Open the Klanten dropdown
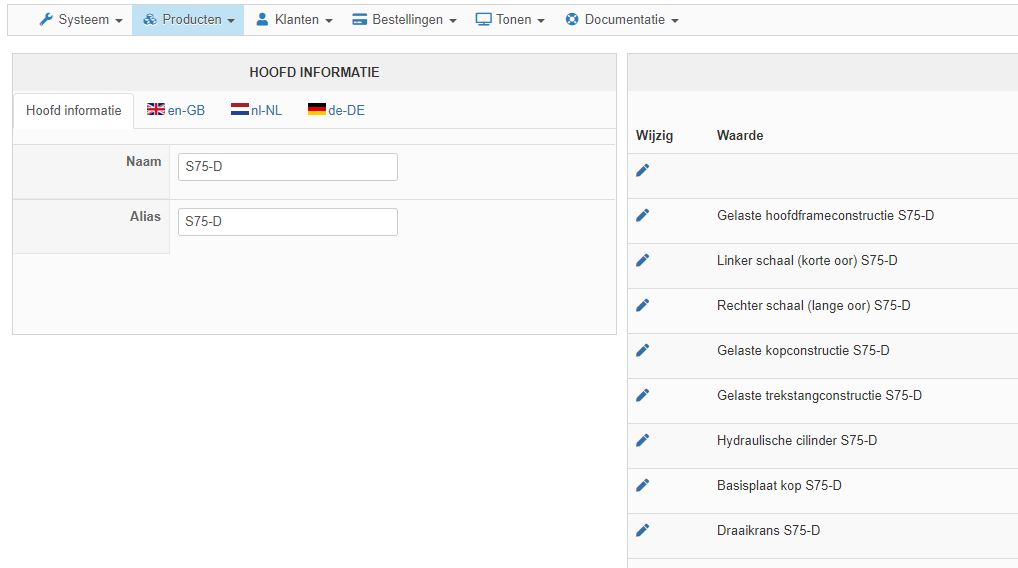The image size is (1018, 568). (294, 19)
